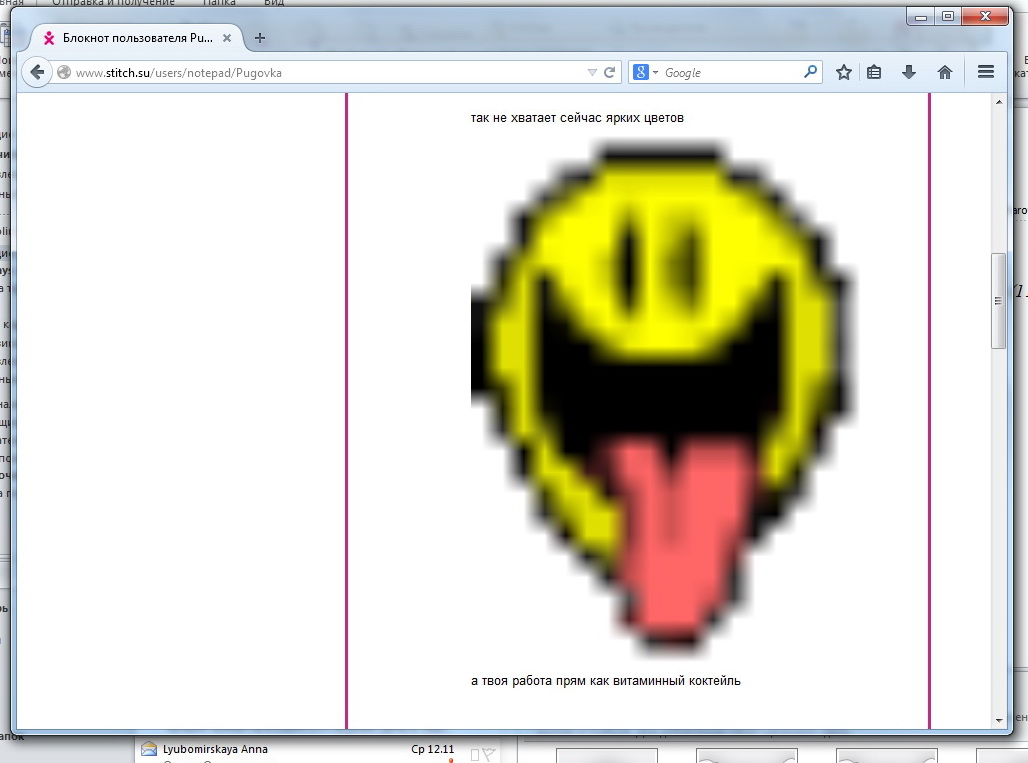
Task: Bookmark this page with the star icon
Action: (x=844, y=72)
